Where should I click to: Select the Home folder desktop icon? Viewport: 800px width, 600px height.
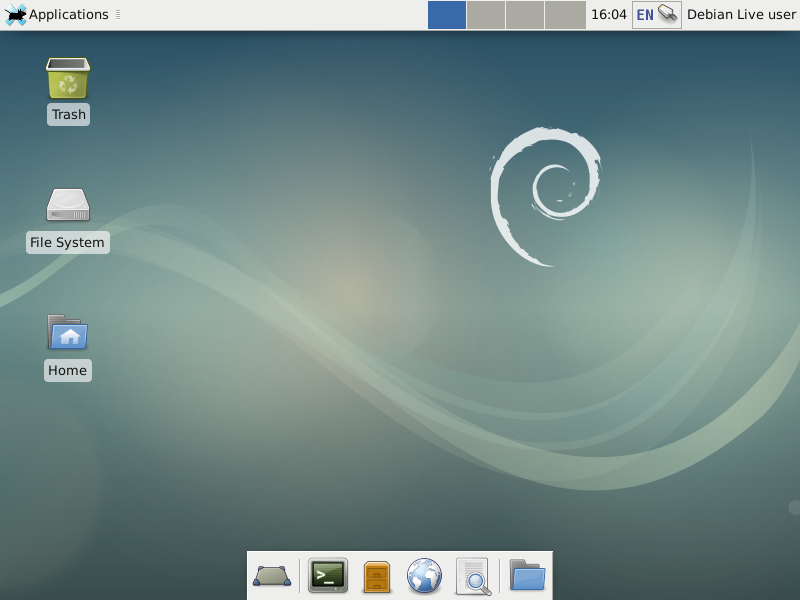tap(68, 333)
